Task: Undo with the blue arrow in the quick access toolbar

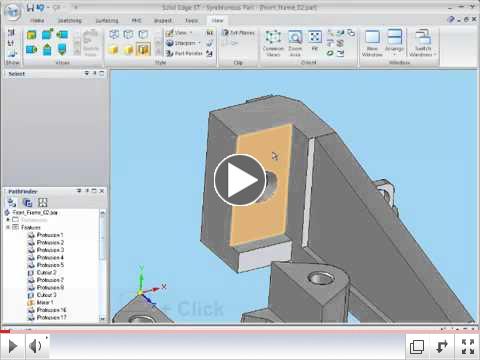Action: [41, 7]
